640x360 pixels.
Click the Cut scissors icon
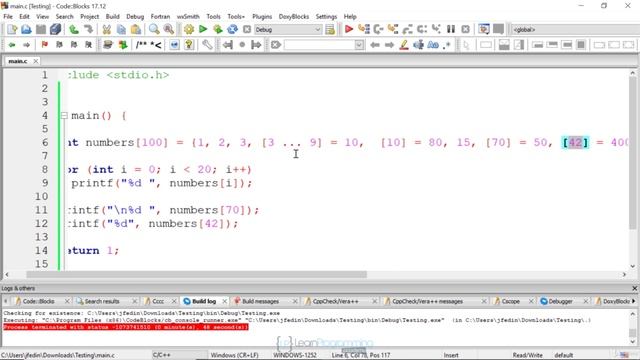pyautogui.click(x=107, y=29)
